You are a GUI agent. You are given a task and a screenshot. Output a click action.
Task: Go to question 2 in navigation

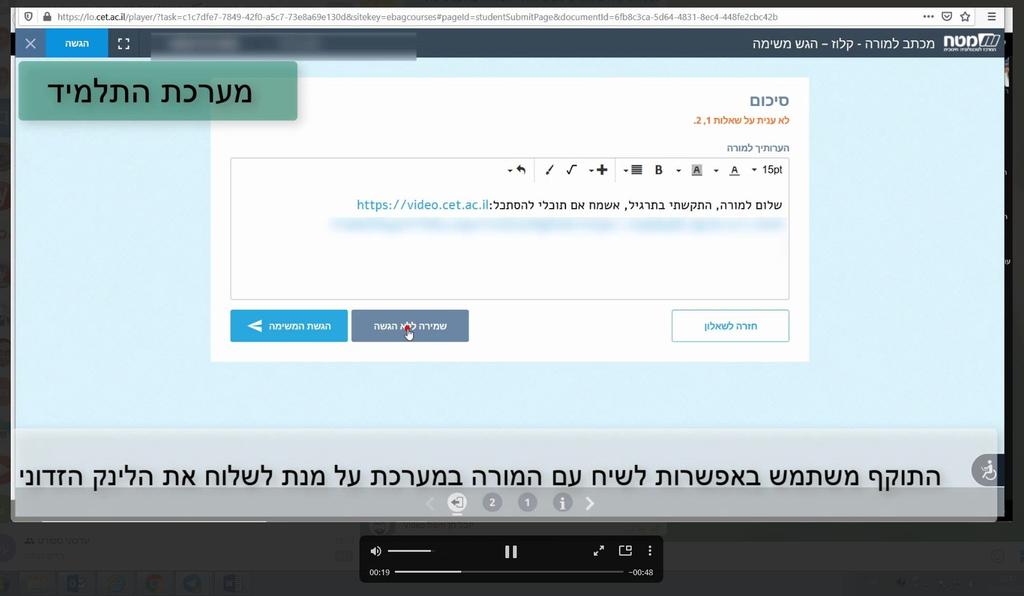[492, 503]
